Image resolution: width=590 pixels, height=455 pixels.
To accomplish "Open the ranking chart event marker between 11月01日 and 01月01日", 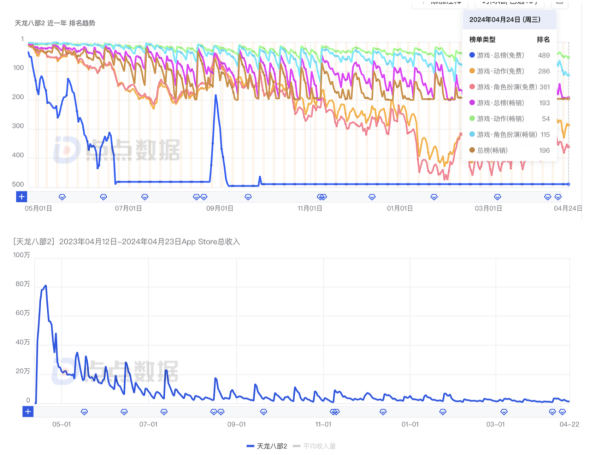I will (x=372, y=197).
